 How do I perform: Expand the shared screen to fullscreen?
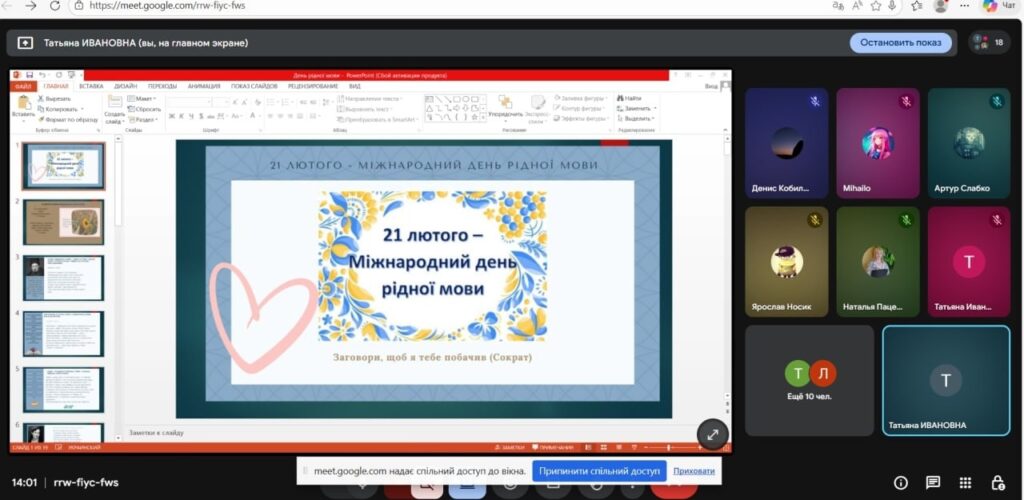click(712, 434)
